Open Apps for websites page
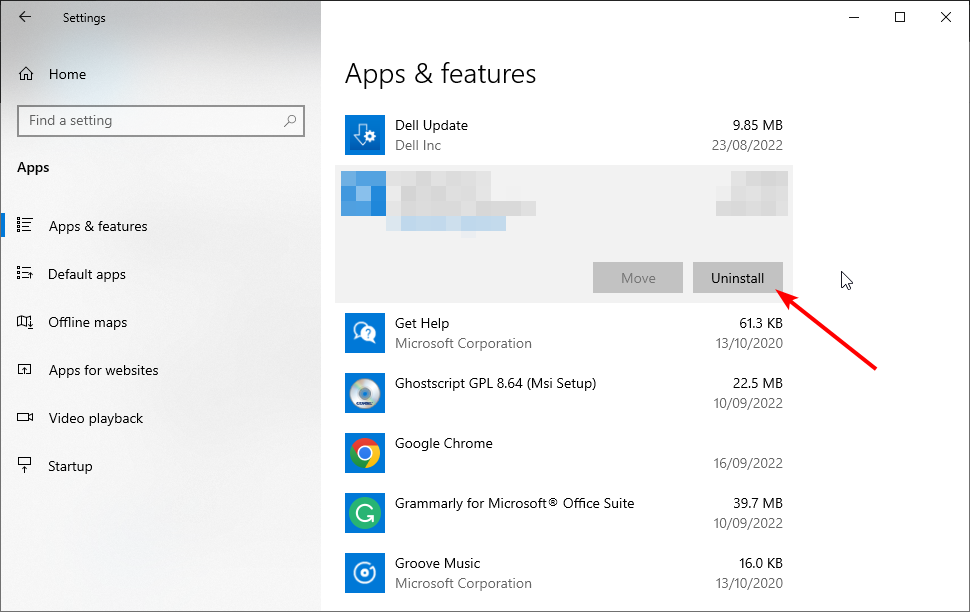The image size is (970, 612). 103,370
